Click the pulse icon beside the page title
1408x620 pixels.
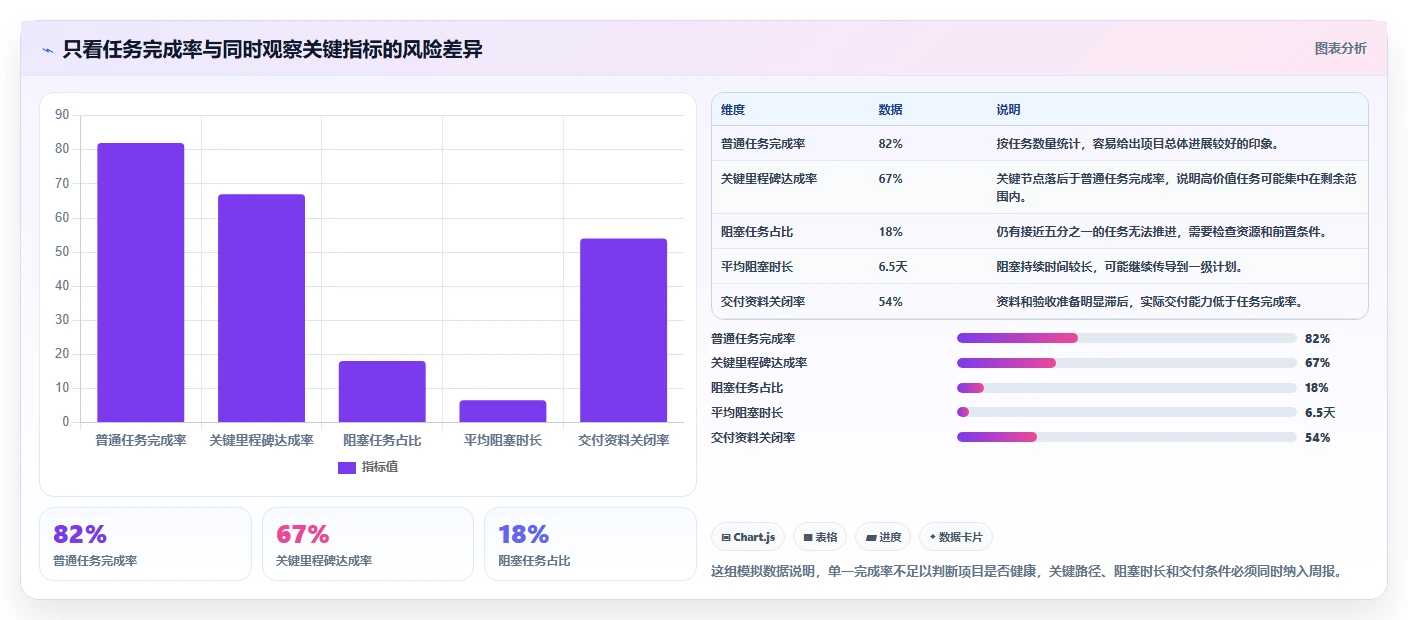[47, 49]
